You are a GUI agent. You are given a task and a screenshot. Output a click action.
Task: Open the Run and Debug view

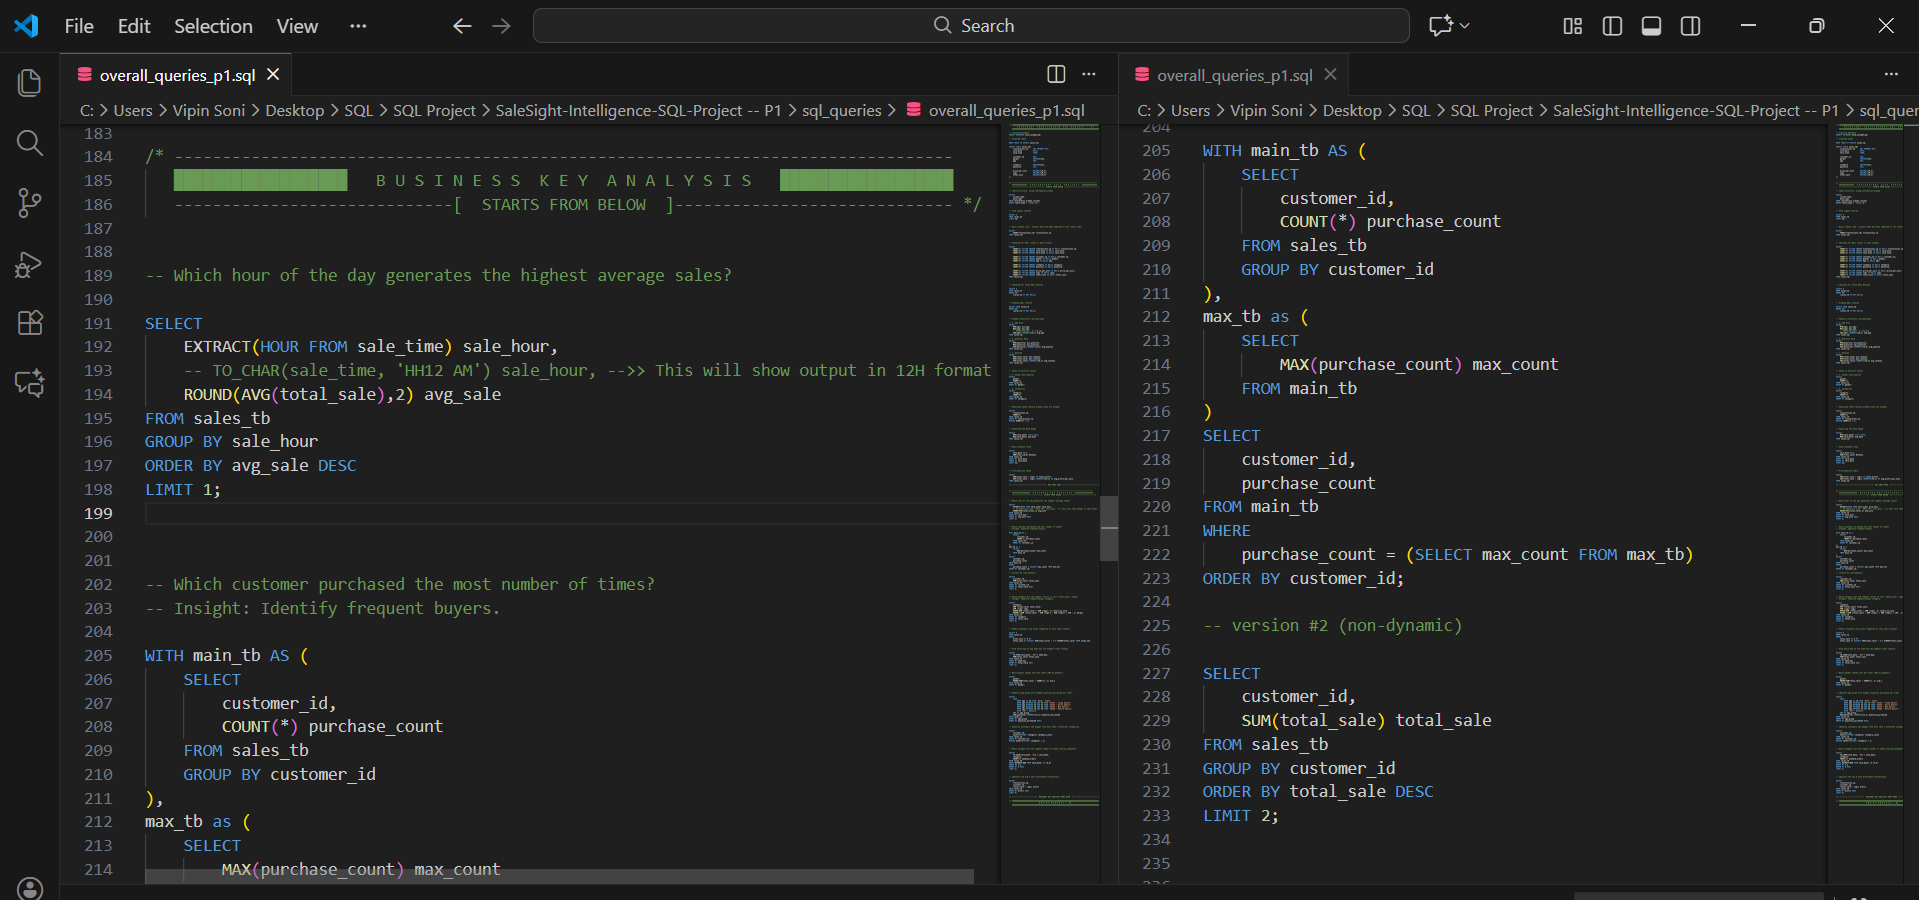(30, 264)
